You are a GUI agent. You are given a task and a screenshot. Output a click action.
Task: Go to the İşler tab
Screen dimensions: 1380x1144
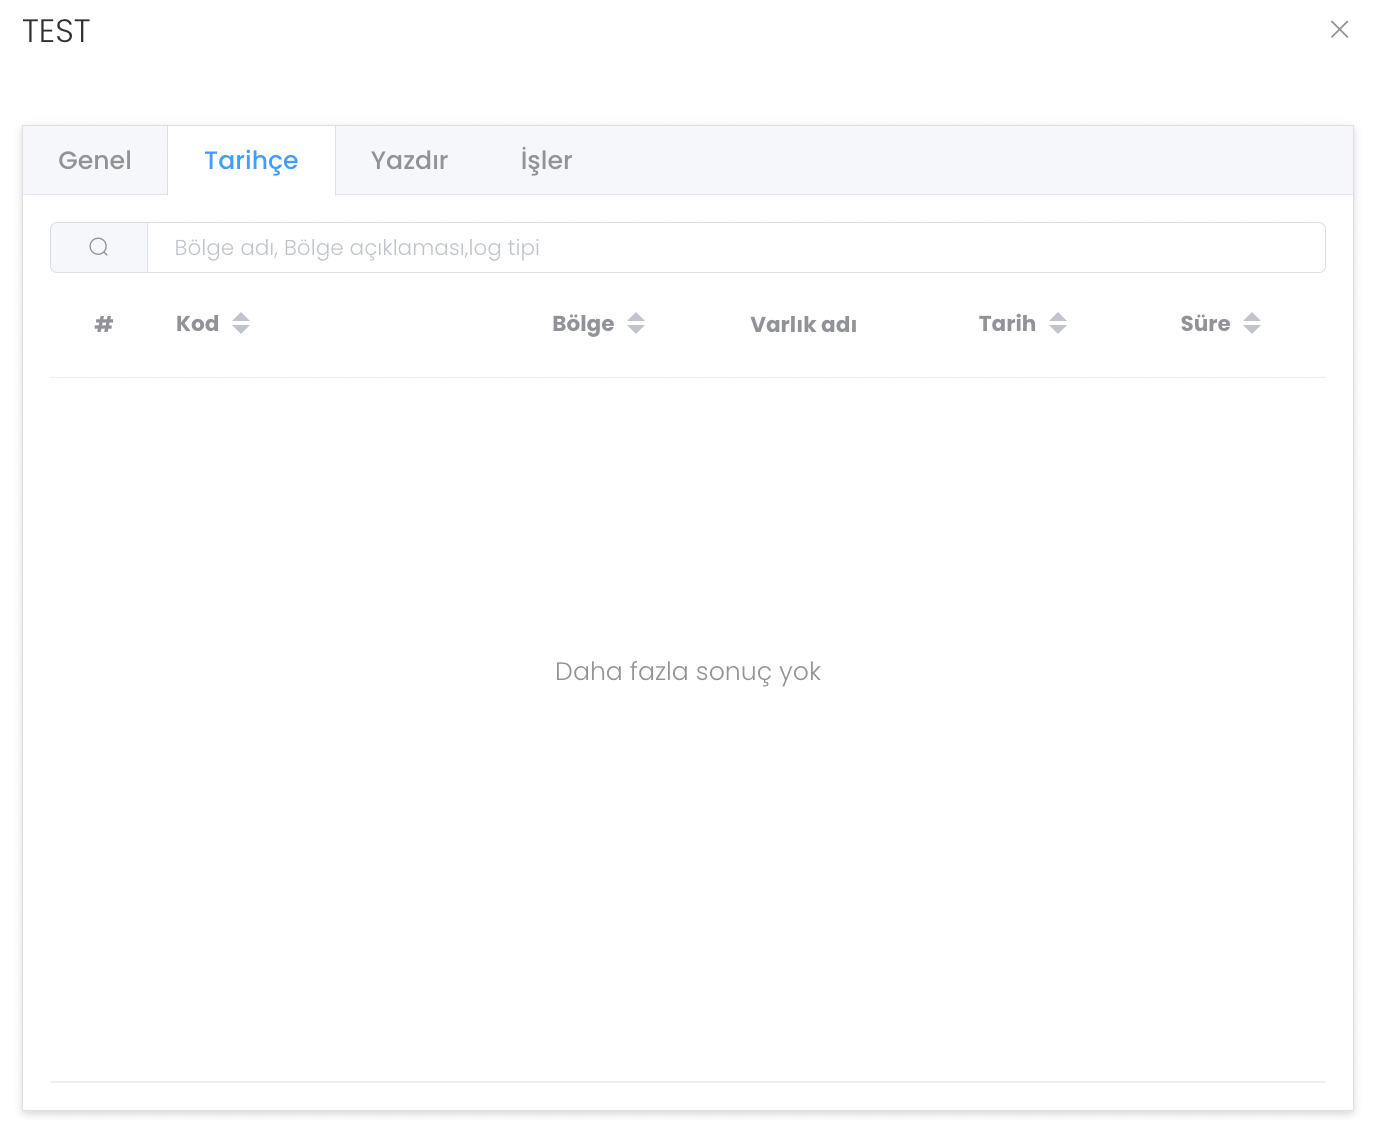[546, 160]
